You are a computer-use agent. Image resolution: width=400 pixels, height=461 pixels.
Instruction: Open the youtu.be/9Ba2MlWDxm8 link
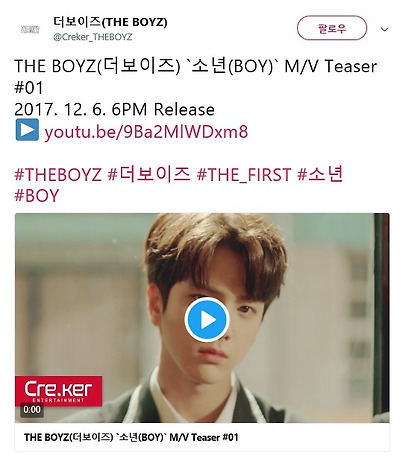click(146, 132)
